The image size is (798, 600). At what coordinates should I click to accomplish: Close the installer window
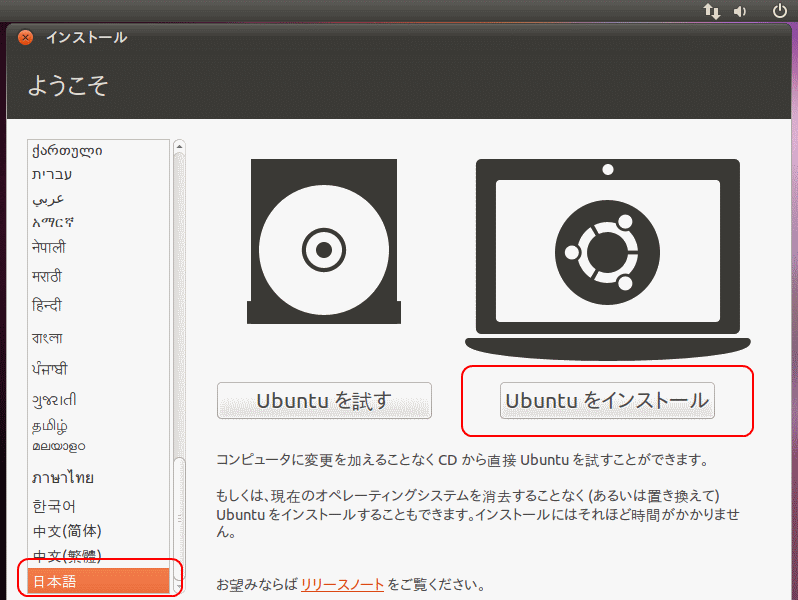tap(25, 37)
